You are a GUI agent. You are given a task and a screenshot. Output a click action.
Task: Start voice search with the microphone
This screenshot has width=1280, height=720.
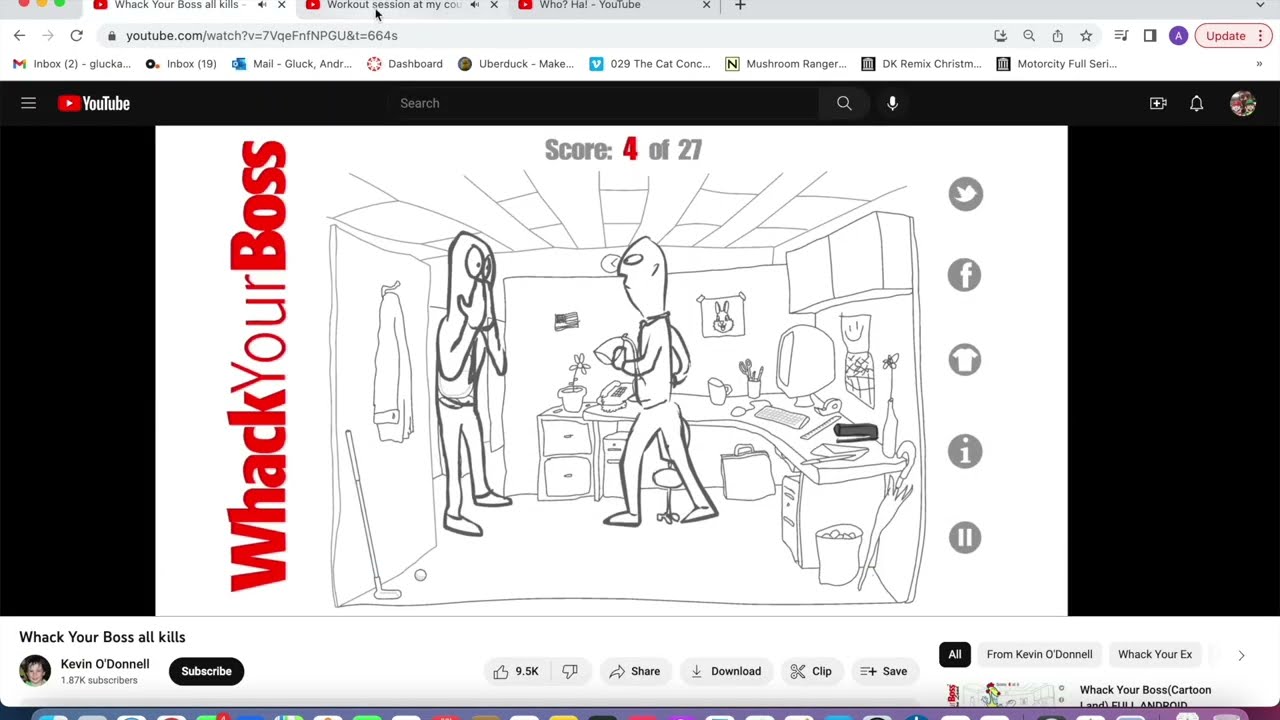(892, 103)
